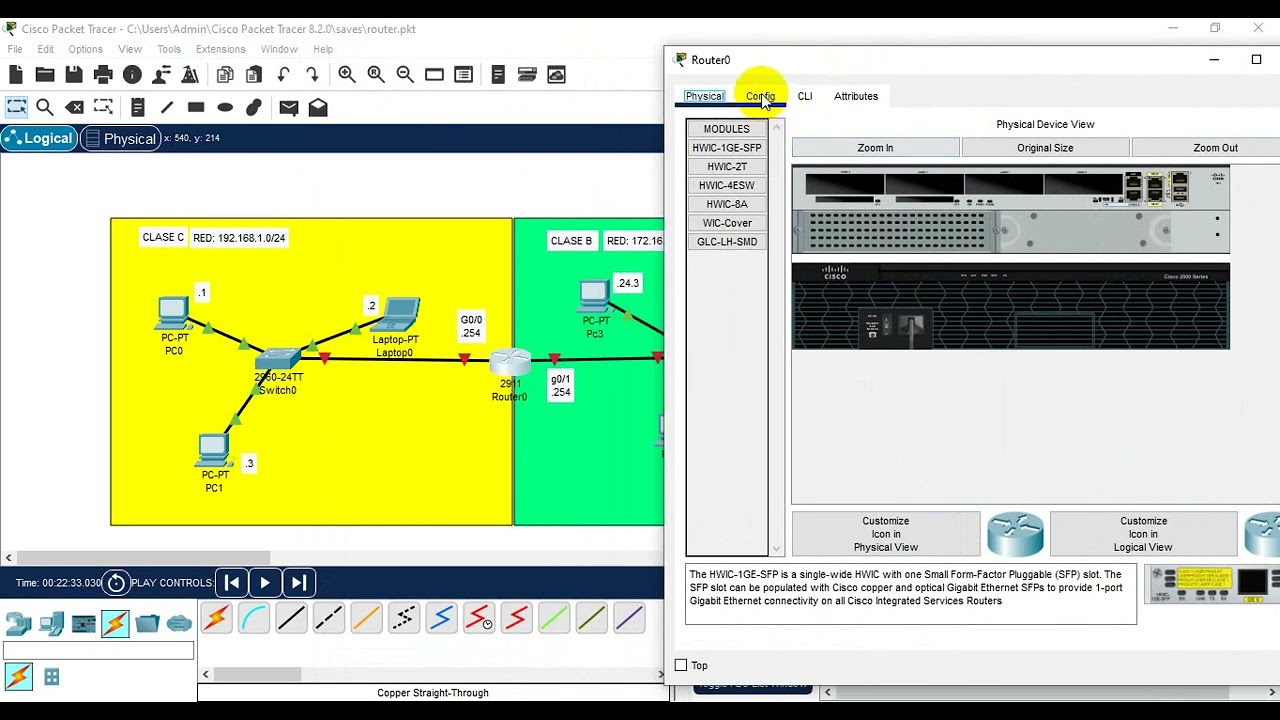Open the Attributes tab of Router0
Viewport: 1280px width, 720px height.
click(856, 96)
